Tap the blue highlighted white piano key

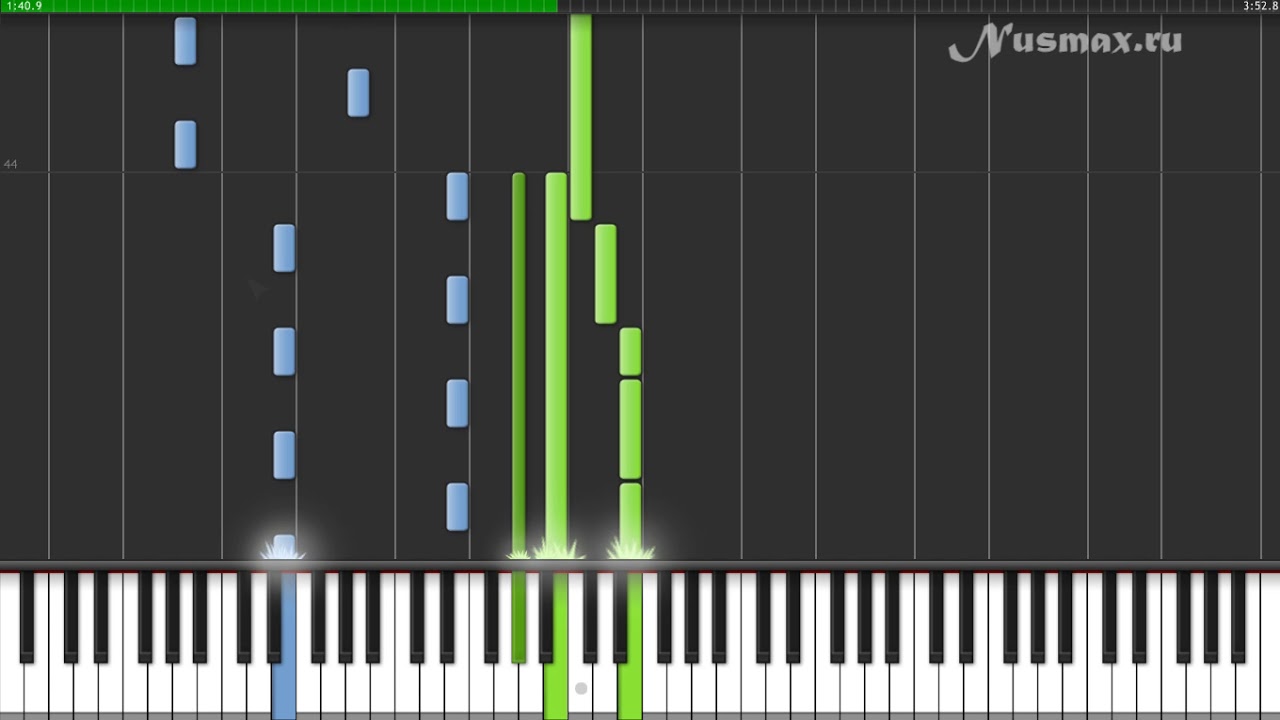(284, 690)
